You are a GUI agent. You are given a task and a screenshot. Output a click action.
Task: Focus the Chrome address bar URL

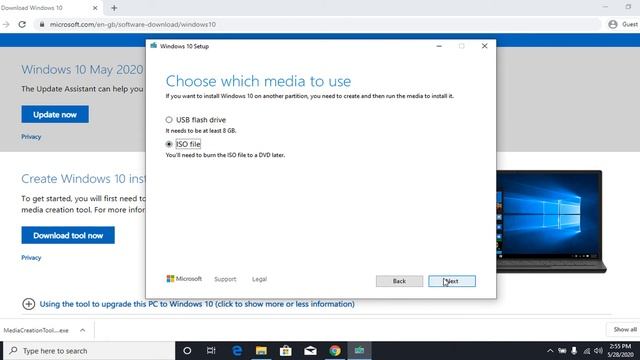pyautogui.click(x=133, y=24)
